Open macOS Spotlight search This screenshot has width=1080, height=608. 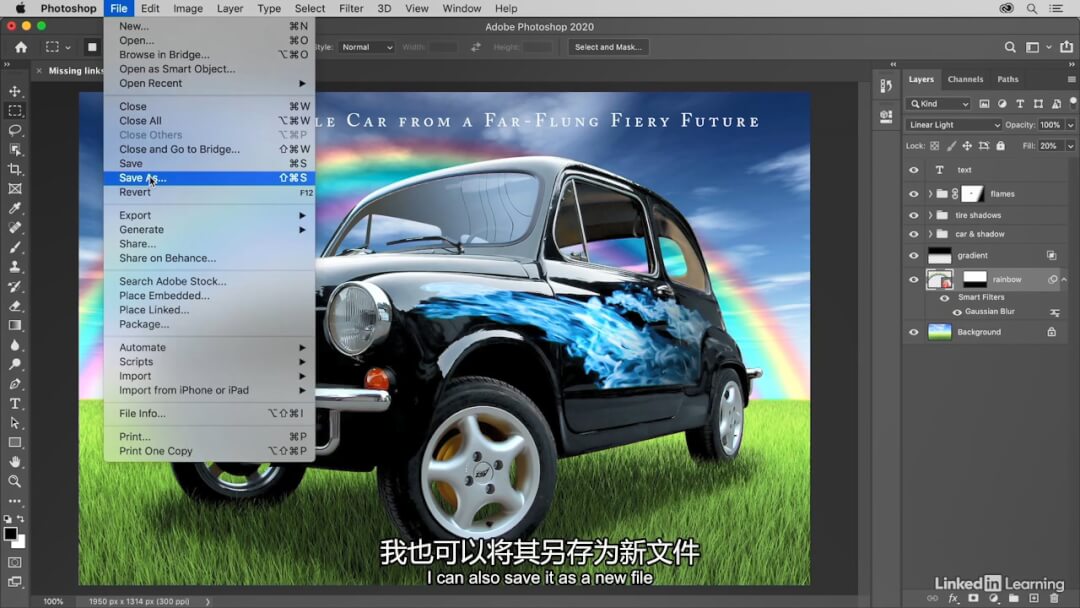coord(1032,8)
